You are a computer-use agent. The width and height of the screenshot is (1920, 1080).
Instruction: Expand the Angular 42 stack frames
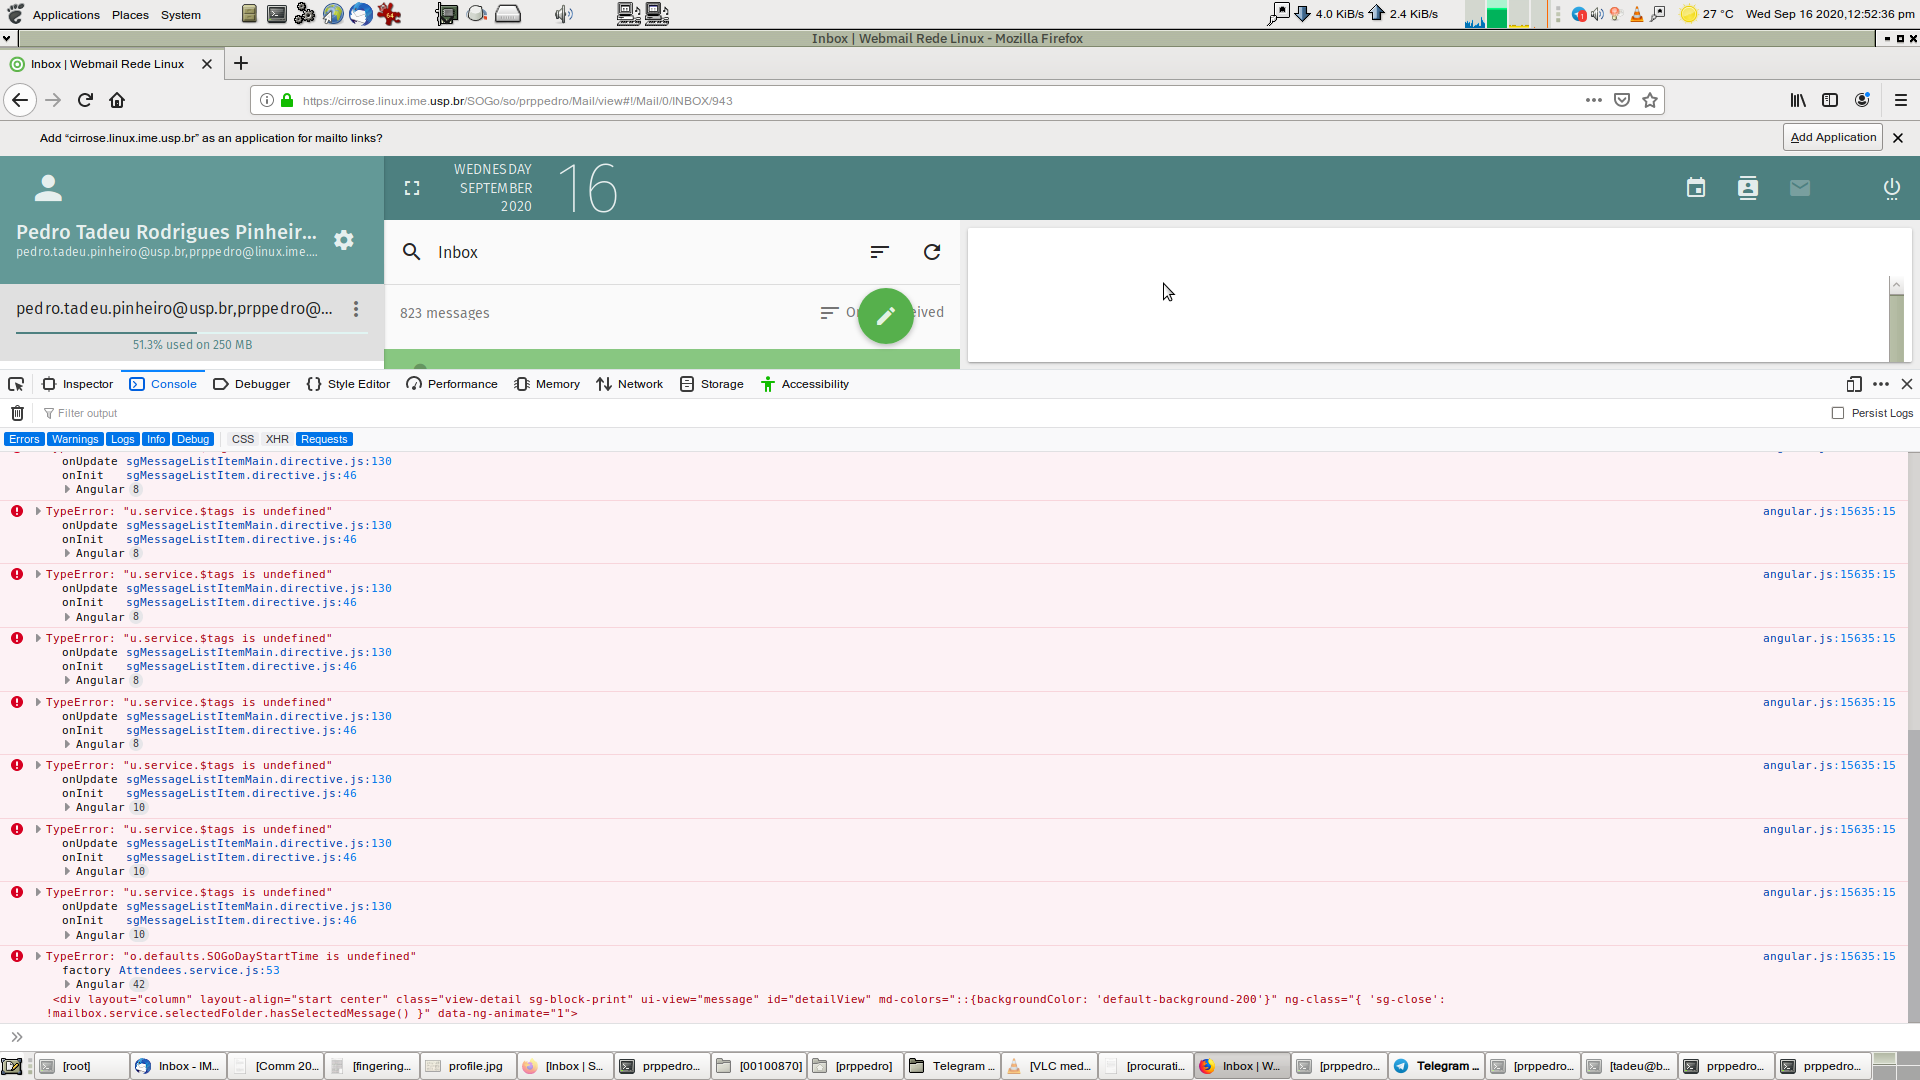coord(68,984)
